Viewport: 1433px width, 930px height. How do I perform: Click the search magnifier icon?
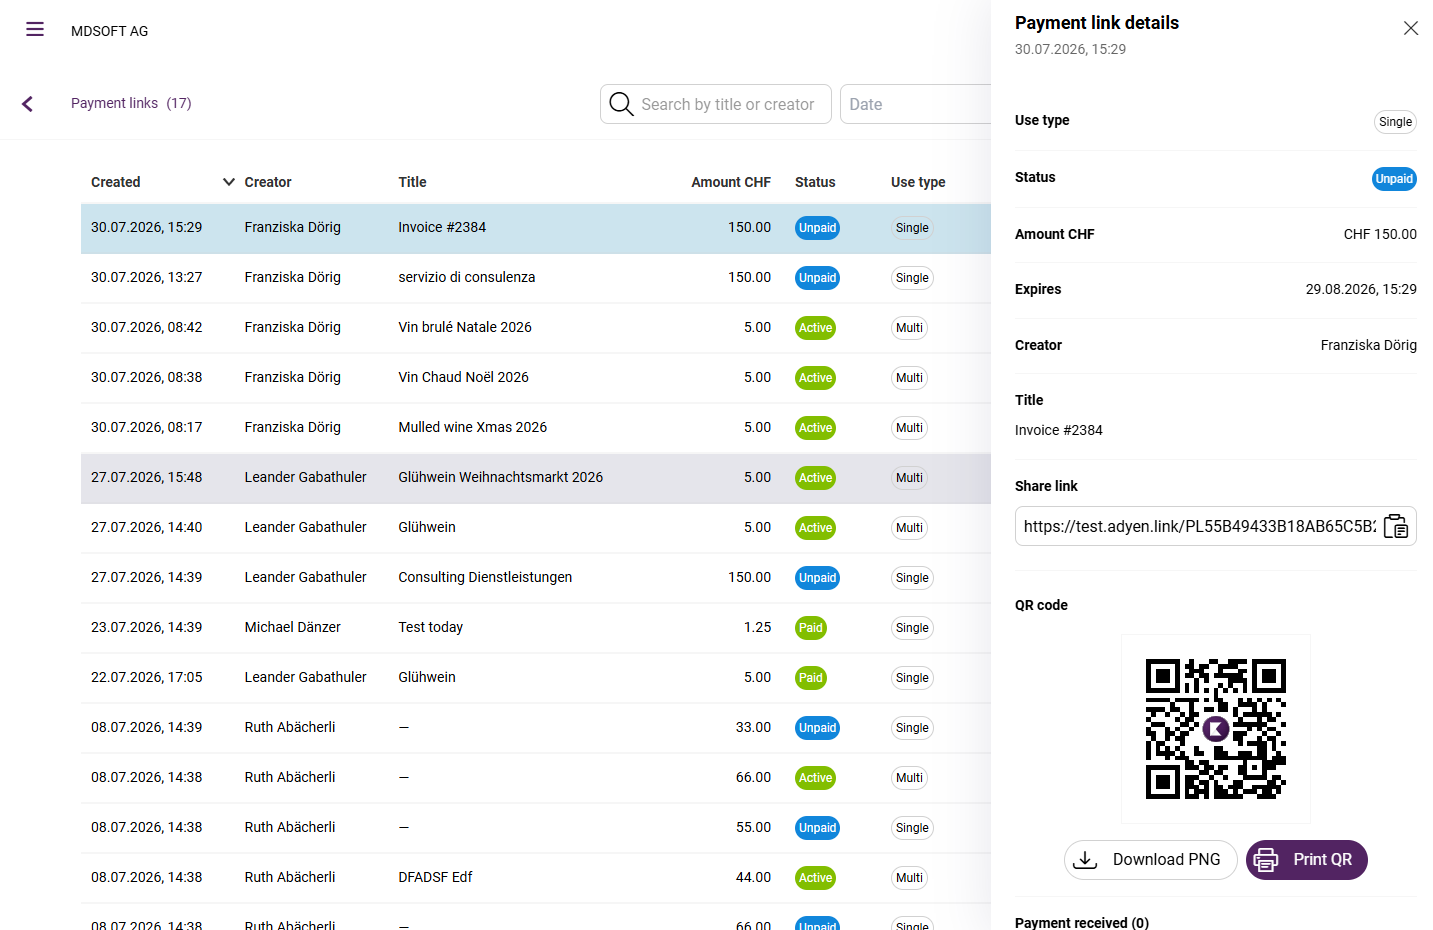621,104
